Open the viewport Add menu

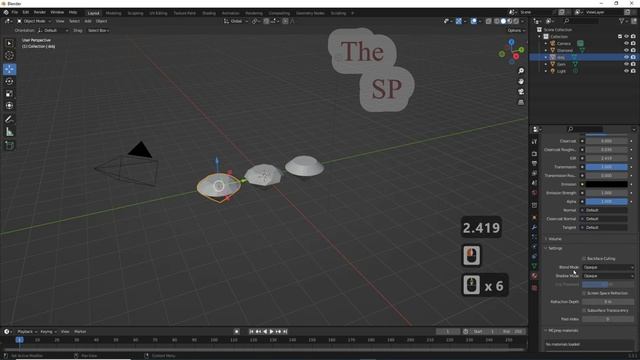88,21
